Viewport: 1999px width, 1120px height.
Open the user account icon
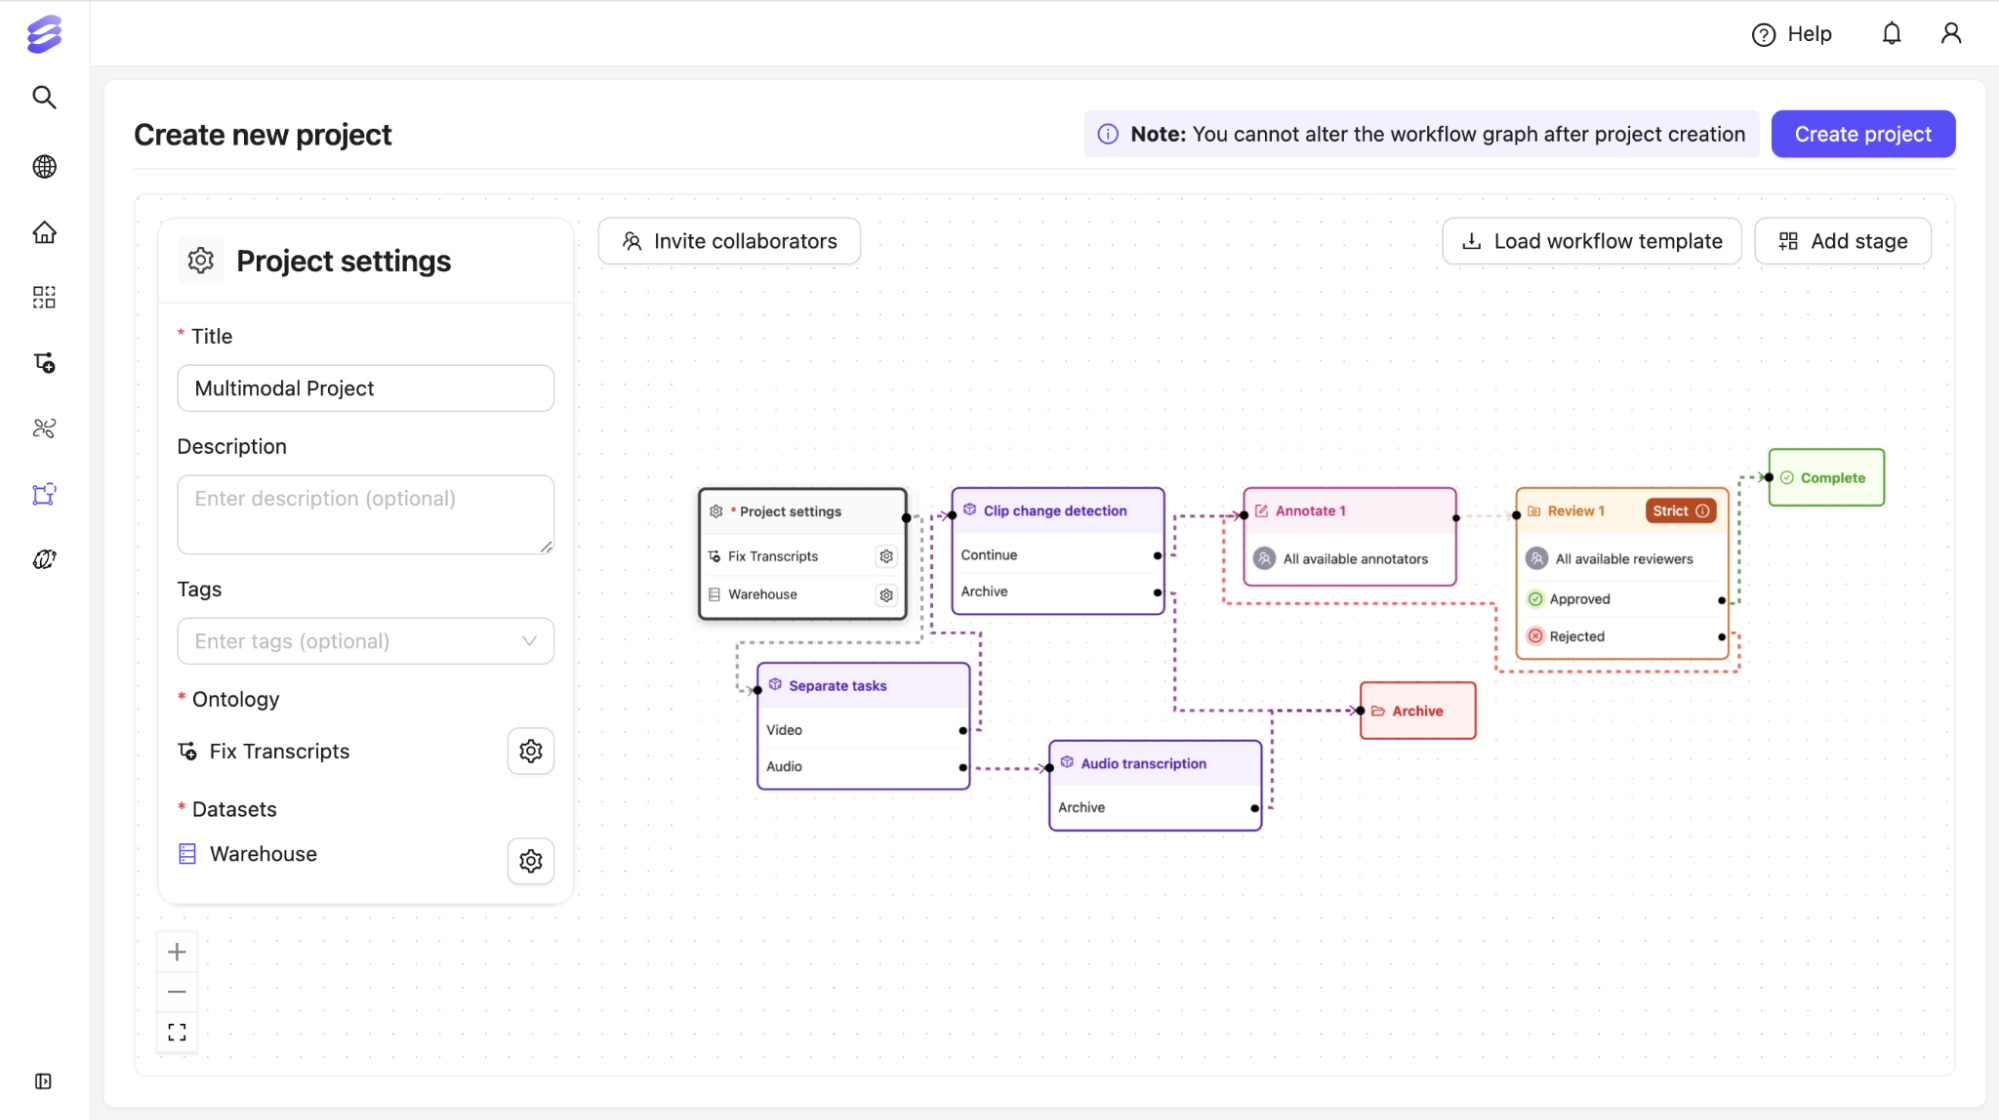pyautogui.click(x=1950, y=34)
